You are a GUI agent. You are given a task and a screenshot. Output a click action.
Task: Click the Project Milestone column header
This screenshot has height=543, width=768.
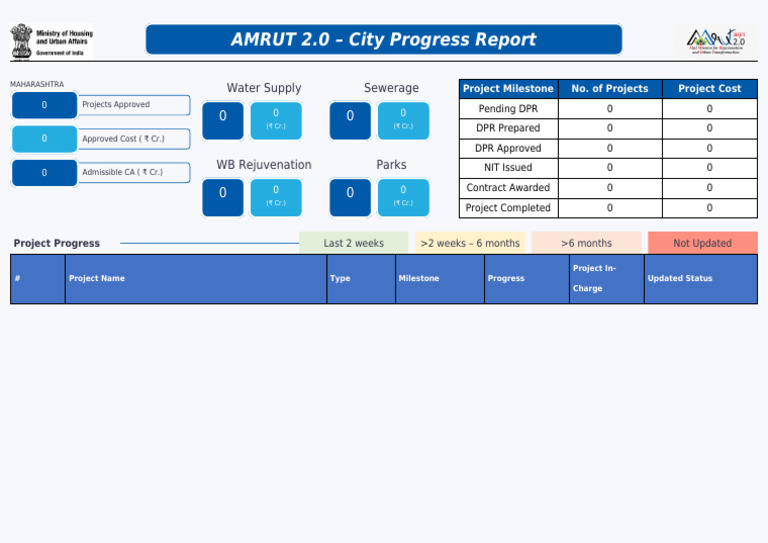point(508,89)
